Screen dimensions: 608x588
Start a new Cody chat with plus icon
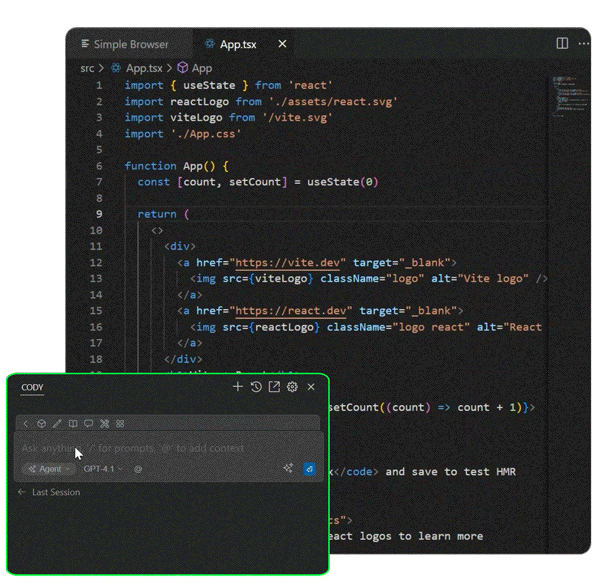pyautogui.click(x=237, y=387)
